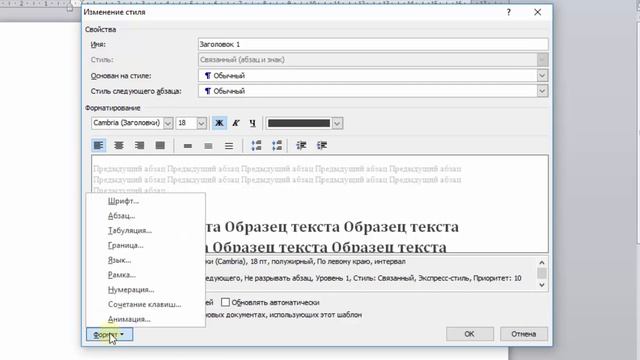The image size is (640, 360).
Task: Set 1.5 line spacing
Action: (x=208, y=145)
